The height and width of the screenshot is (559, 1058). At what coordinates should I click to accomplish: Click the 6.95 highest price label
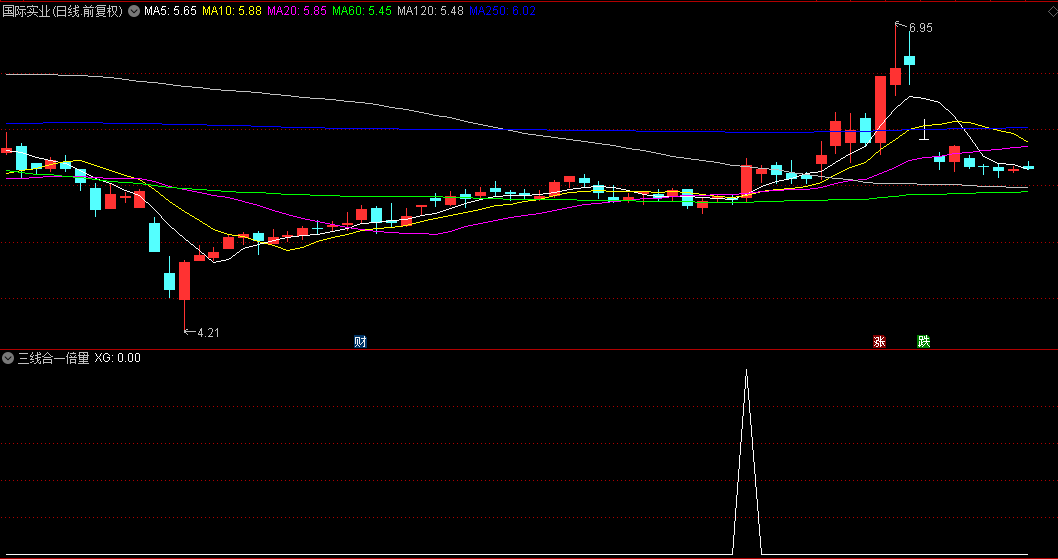919,29
